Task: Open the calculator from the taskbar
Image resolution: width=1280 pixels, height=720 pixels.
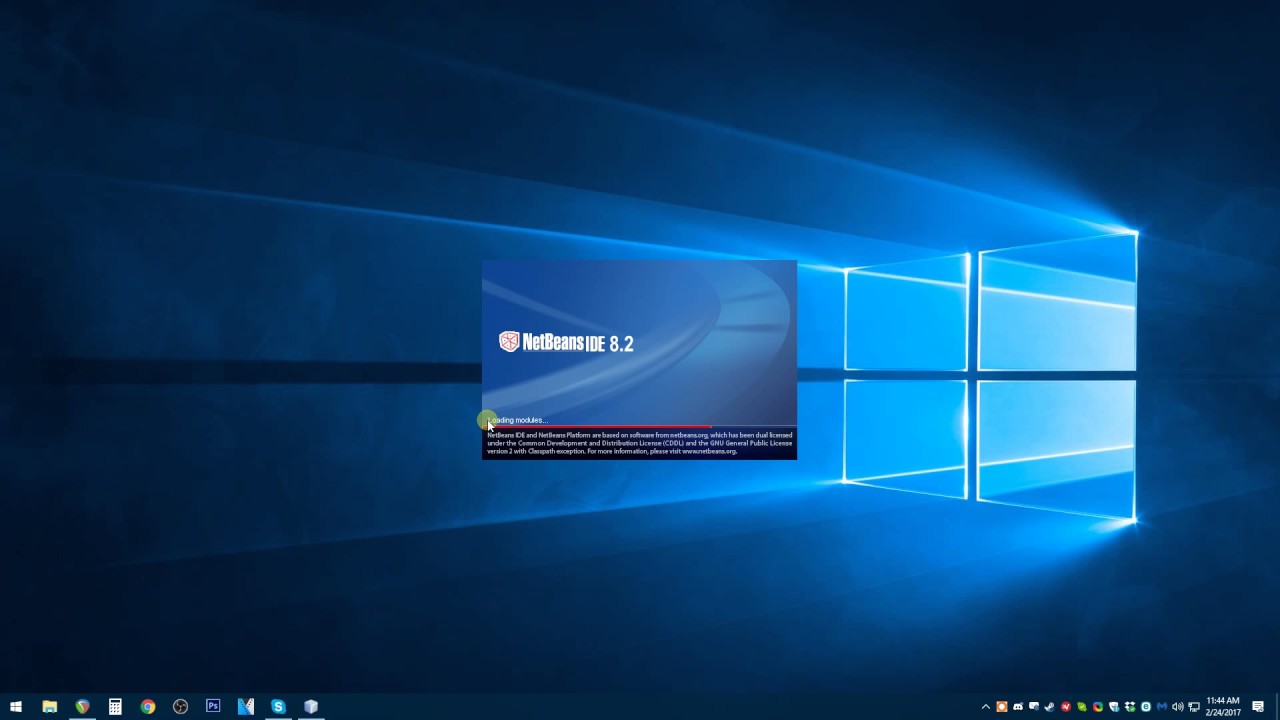Action: [x=115, y=706]
